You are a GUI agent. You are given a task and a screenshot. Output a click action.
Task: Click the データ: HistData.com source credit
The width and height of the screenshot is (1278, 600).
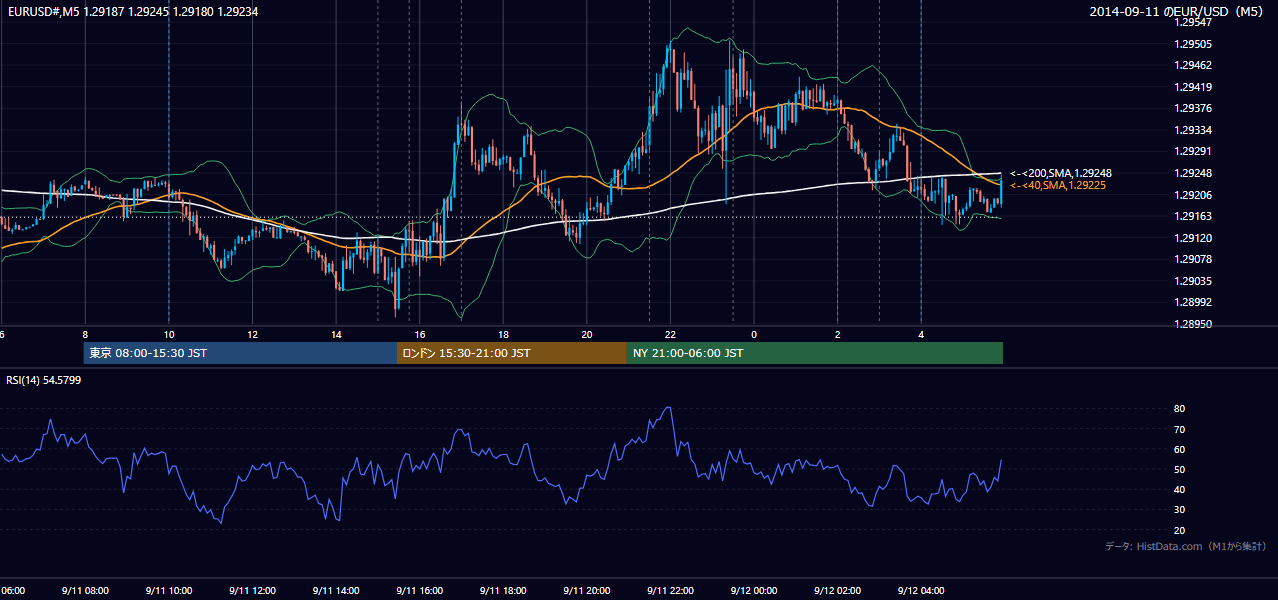(1186, 546)
